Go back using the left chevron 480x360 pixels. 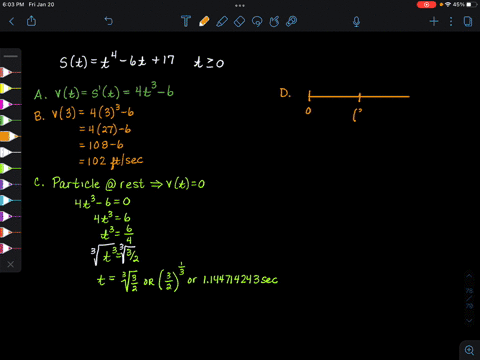coord(12,22)
